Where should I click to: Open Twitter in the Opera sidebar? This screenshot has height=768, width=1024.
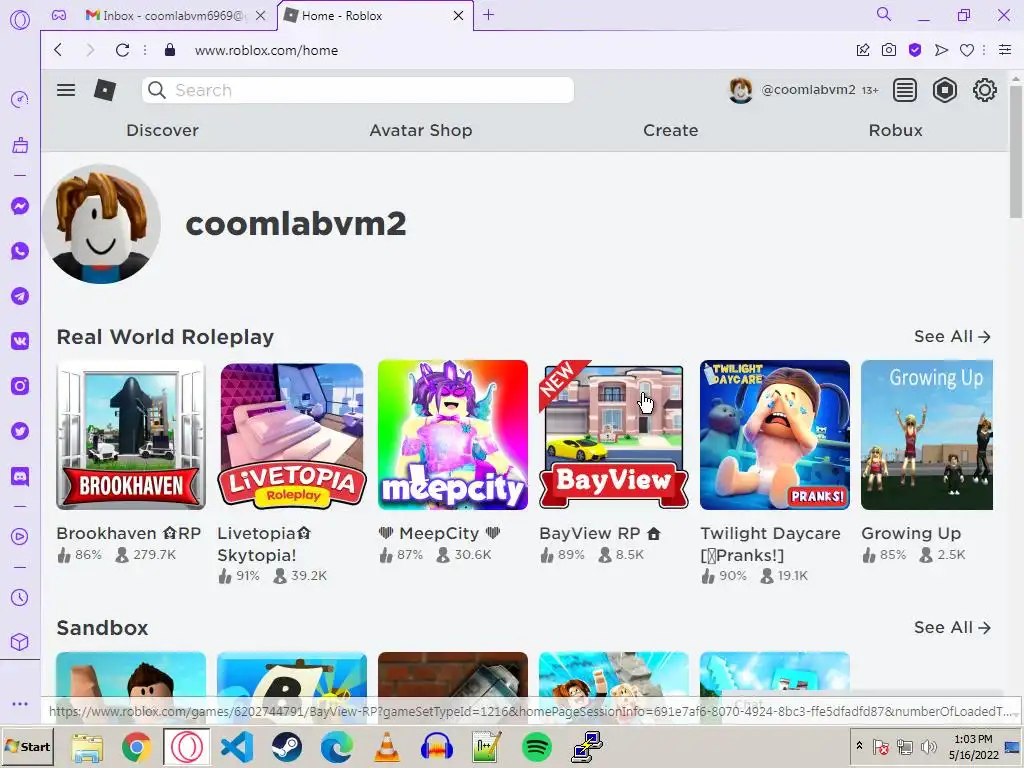20,431
